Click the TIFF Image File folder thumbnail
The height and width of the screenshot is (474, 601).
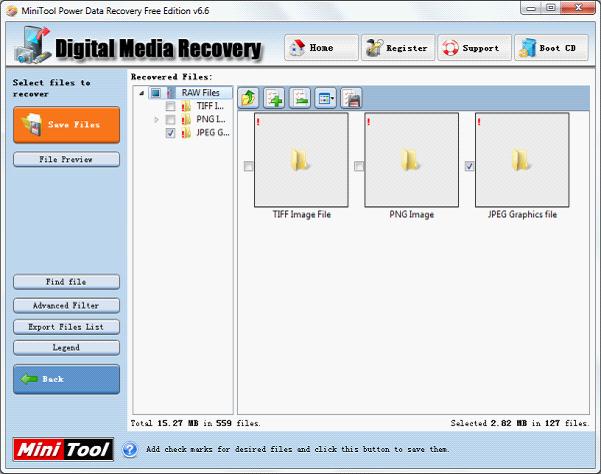[301, 160]
